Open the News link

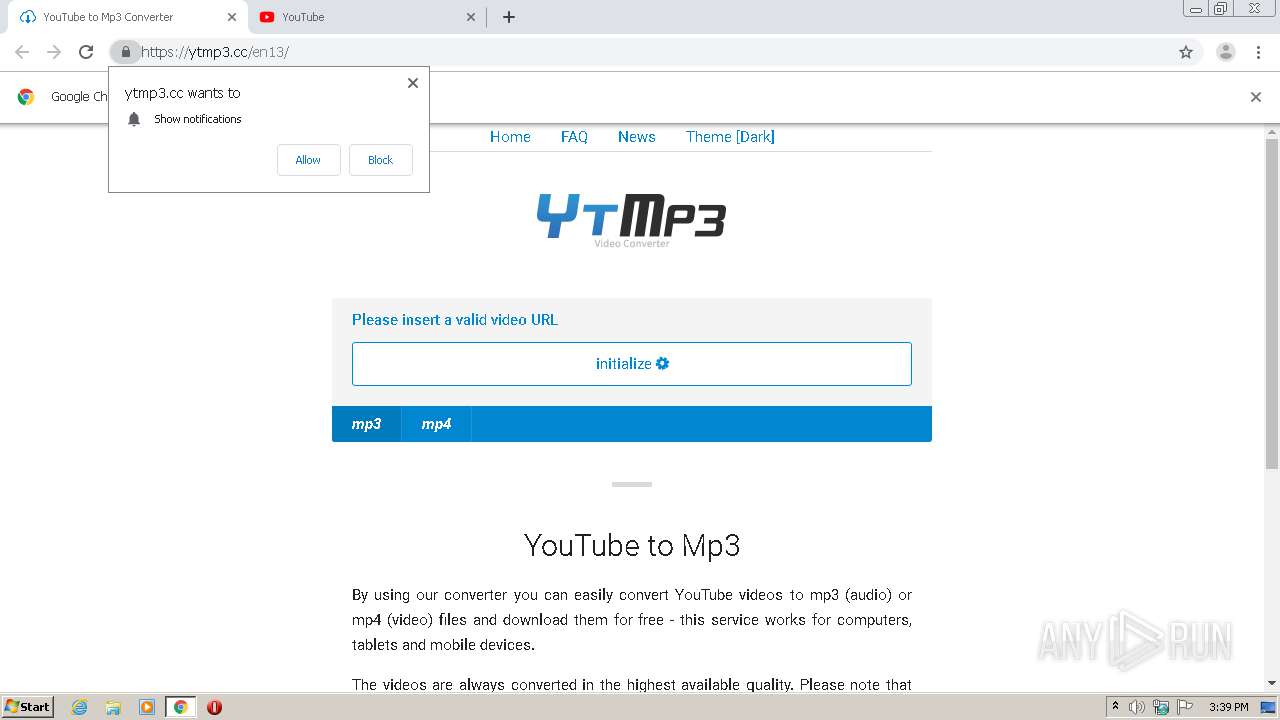(x=637, y=137)
